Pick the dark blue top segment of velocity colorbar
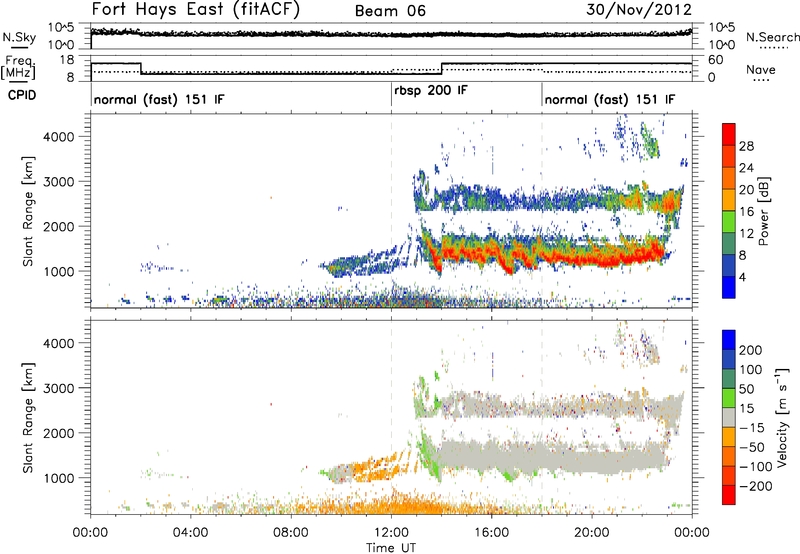The image size is (800, 554). pyautogui.click(x=729, y=340)
